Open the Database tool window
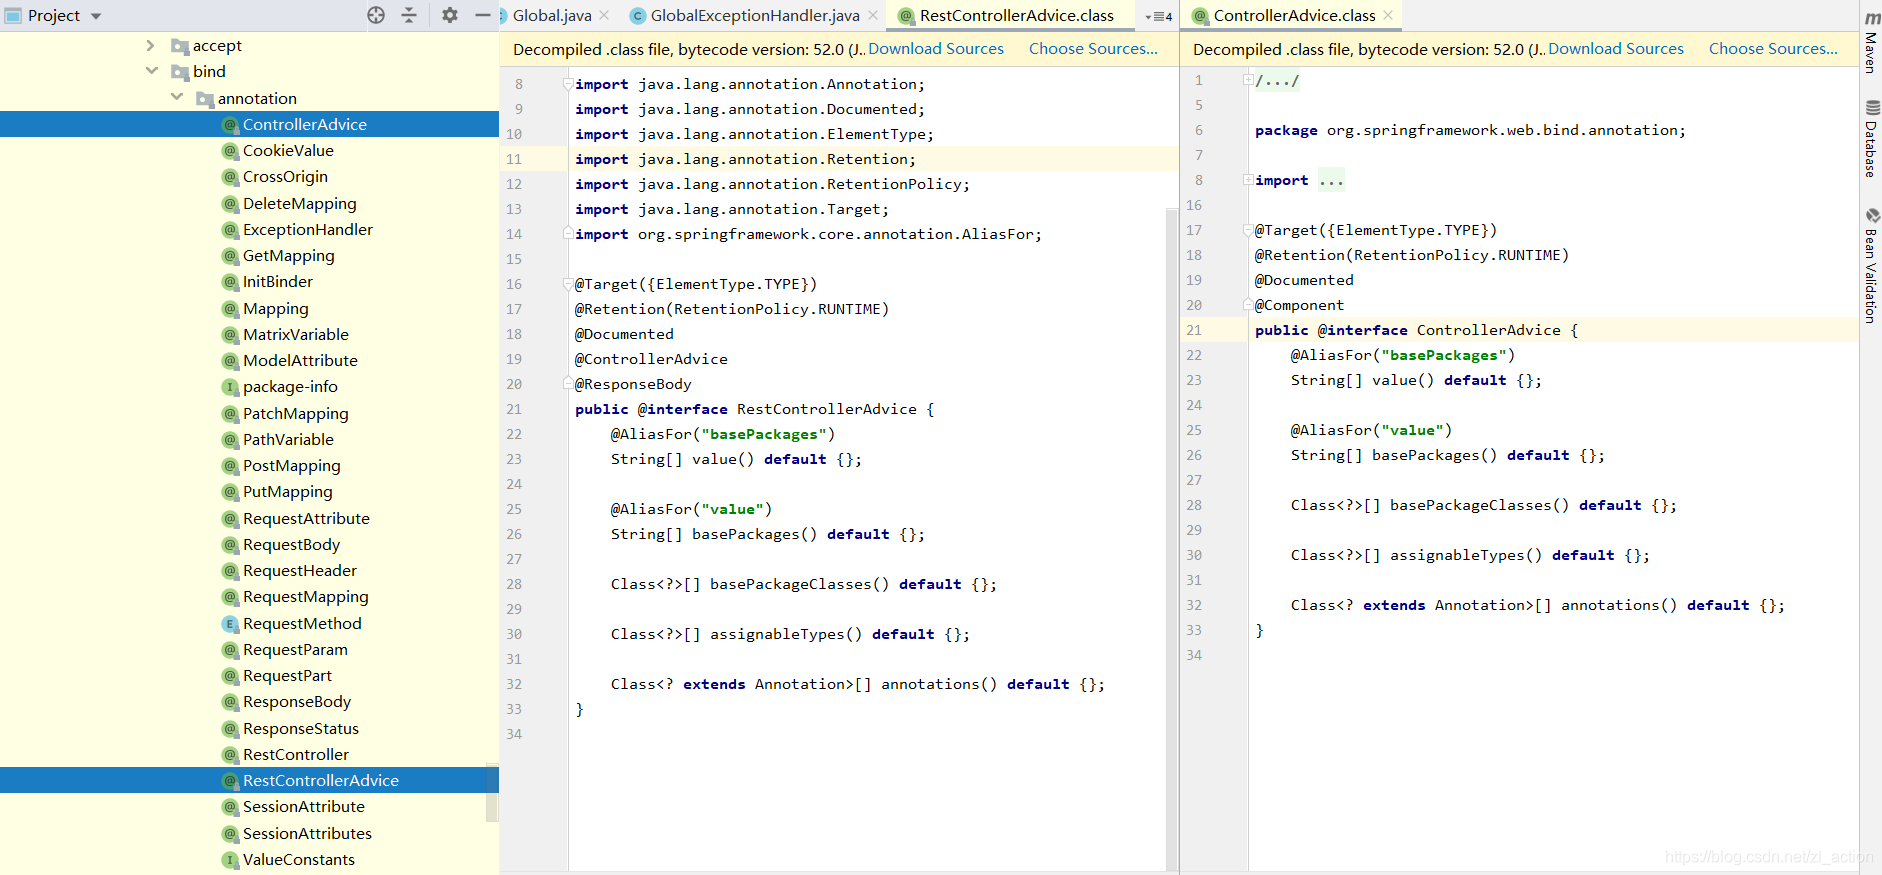 point(1871,139)
